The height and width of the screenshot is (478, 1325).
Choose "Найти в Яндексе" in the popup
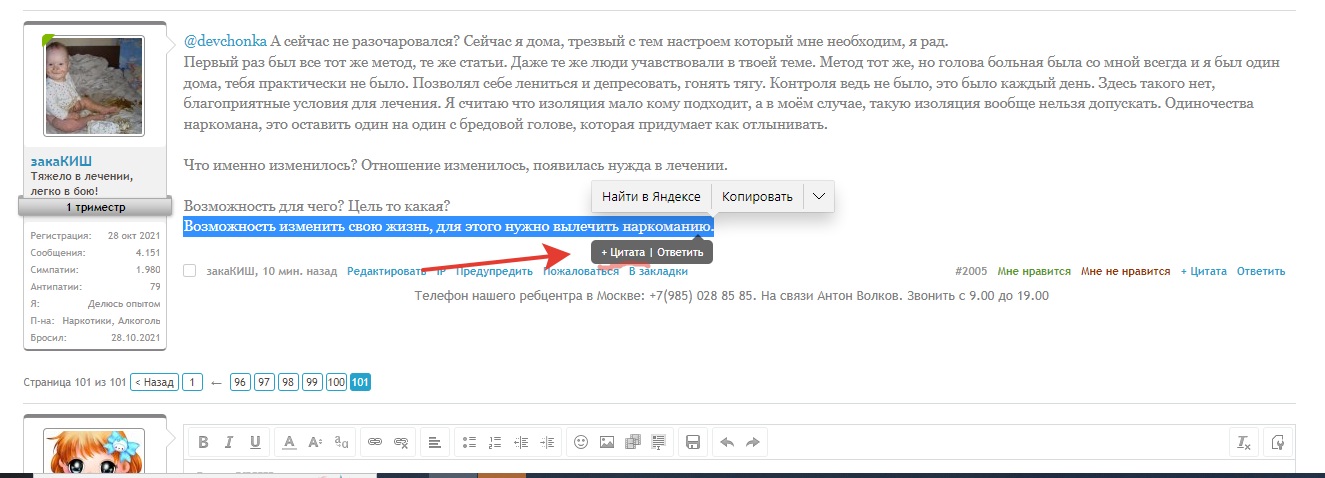[651, 197]
